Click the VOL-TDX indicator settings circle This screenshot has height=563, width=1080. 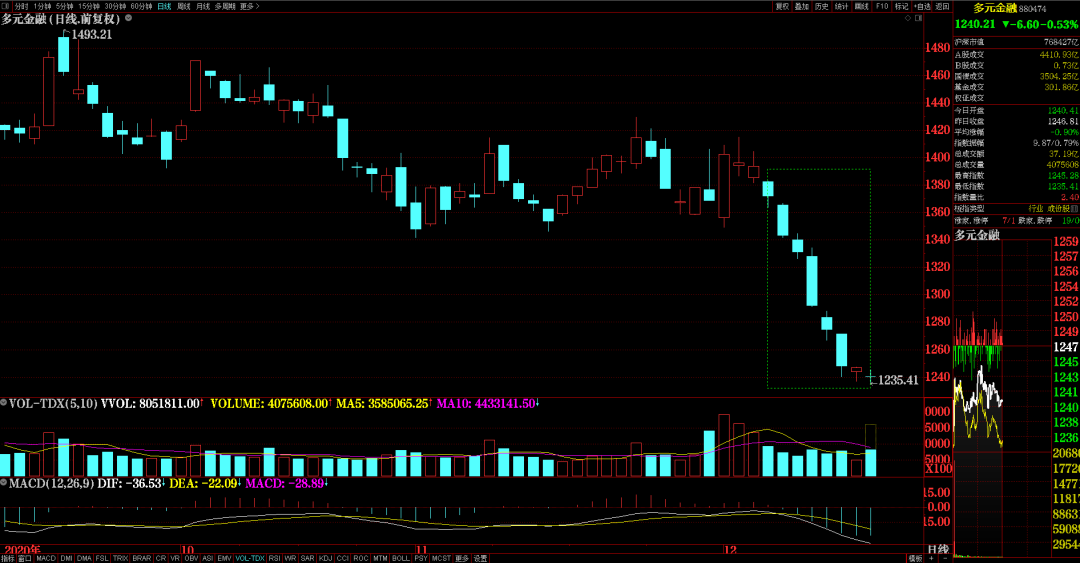(4, 403)
